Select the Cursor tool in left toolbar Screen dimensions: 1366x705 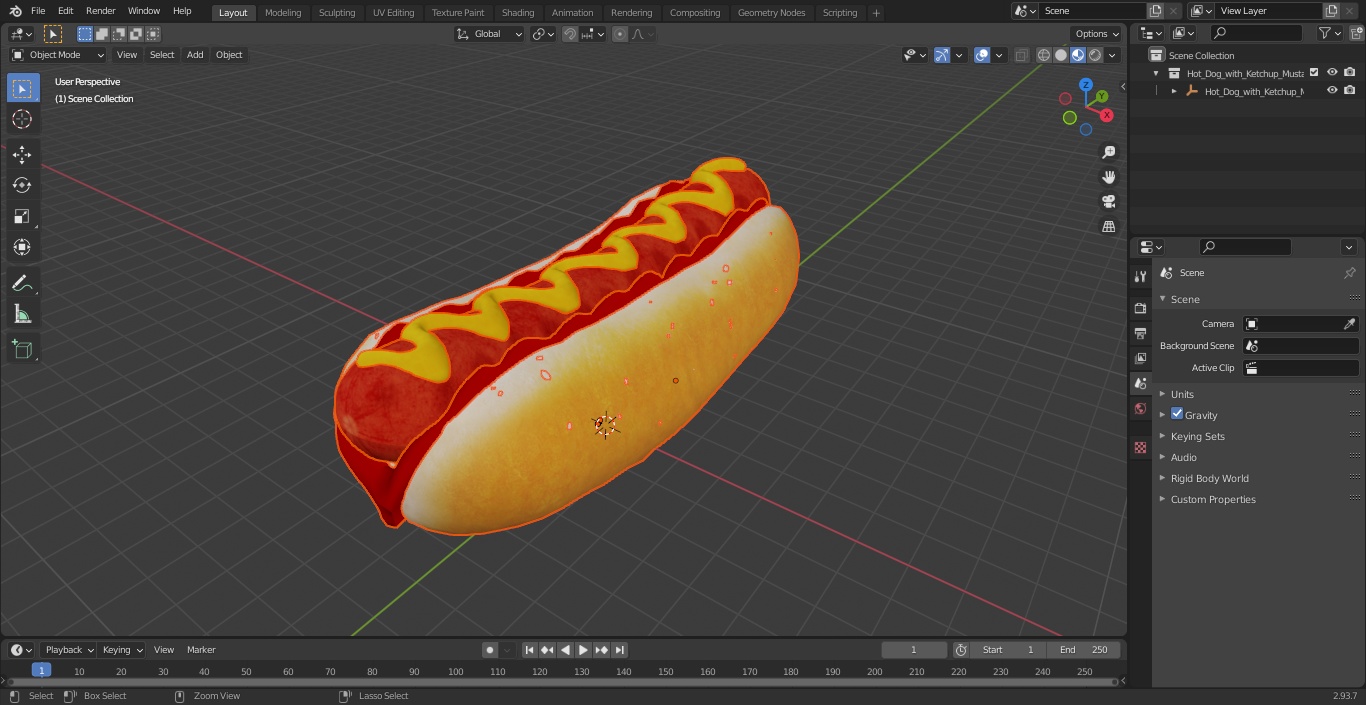click(22, 119)
